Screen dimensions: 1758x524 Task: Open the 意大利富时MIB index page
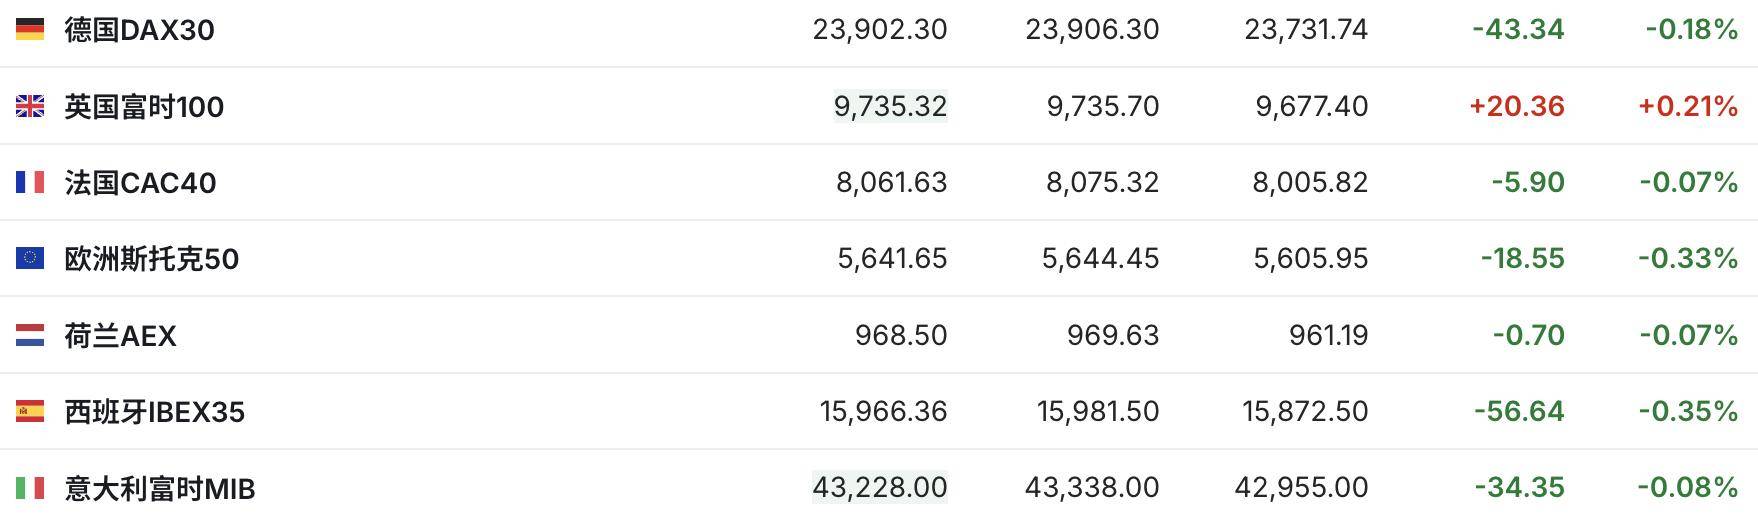pos(160,488)
